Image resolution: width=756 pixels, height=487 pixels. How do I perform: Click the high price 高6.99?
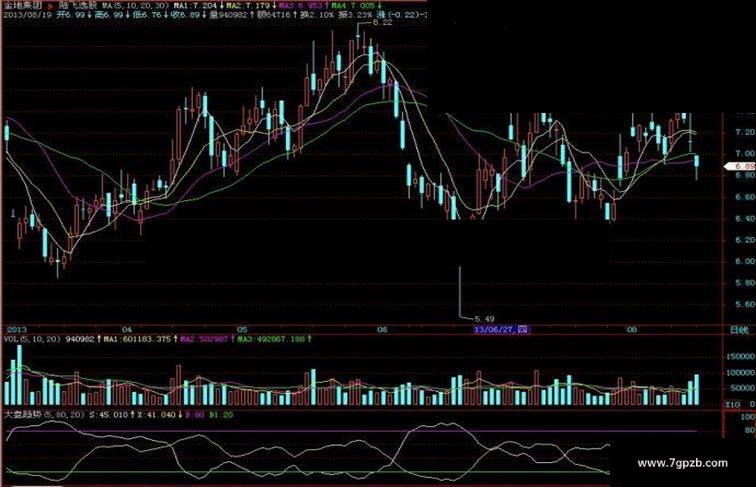coord(108,15)
